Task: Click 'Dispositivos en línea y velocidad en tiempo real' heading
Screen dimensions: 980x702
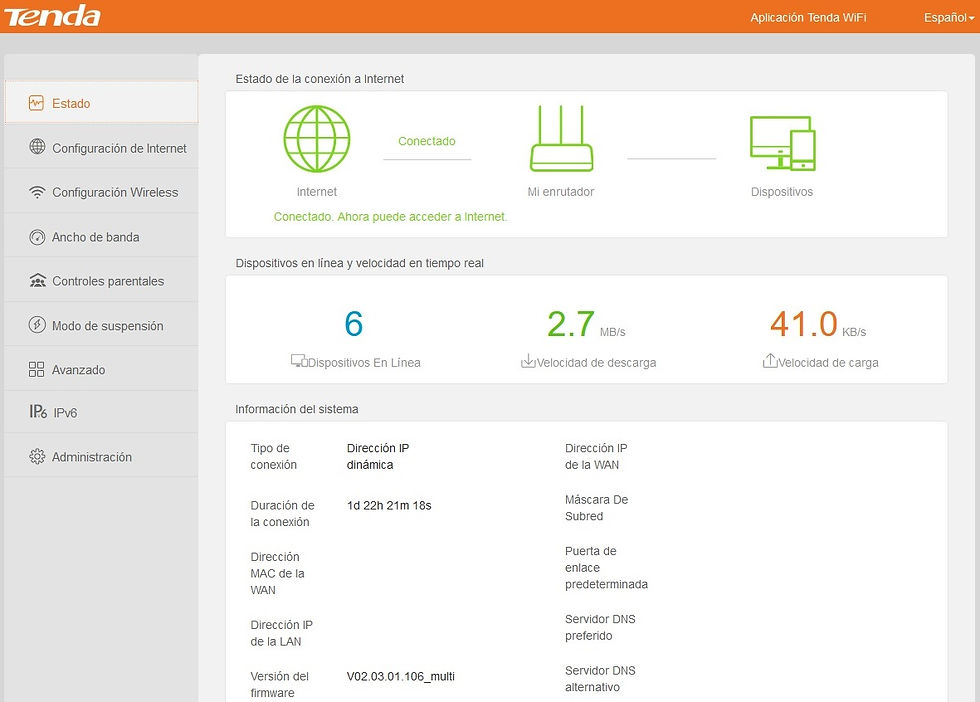Action: 359,263
